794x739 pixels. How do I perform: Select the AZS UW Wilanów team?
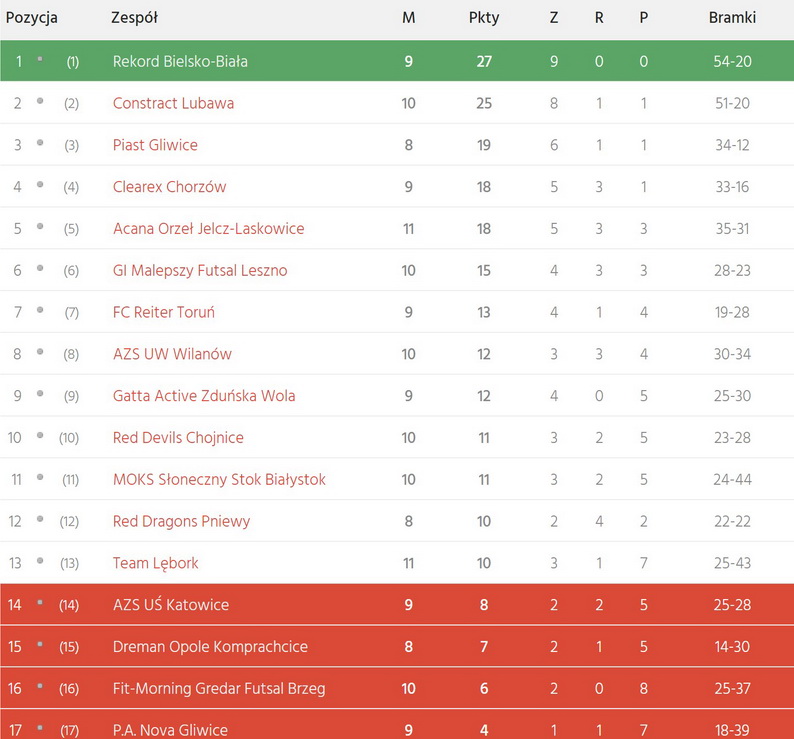(x=172, y=354)
